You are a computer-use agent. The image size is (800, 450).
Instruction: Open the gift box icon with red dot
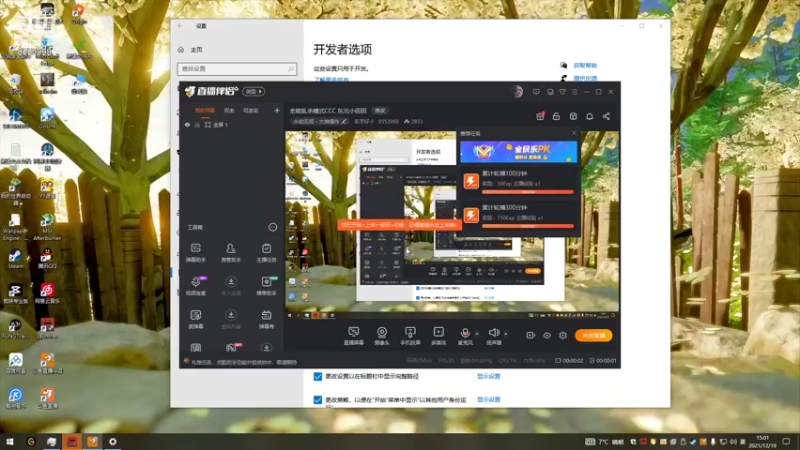tap(540, 116)
